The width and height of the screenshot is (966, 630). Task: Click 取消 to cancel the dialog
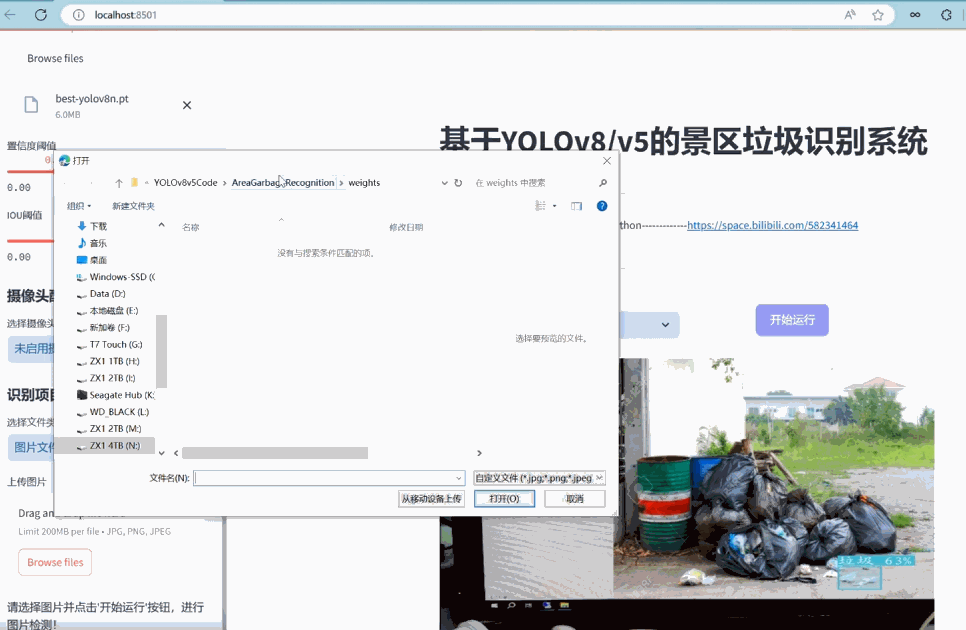point(574,498)
